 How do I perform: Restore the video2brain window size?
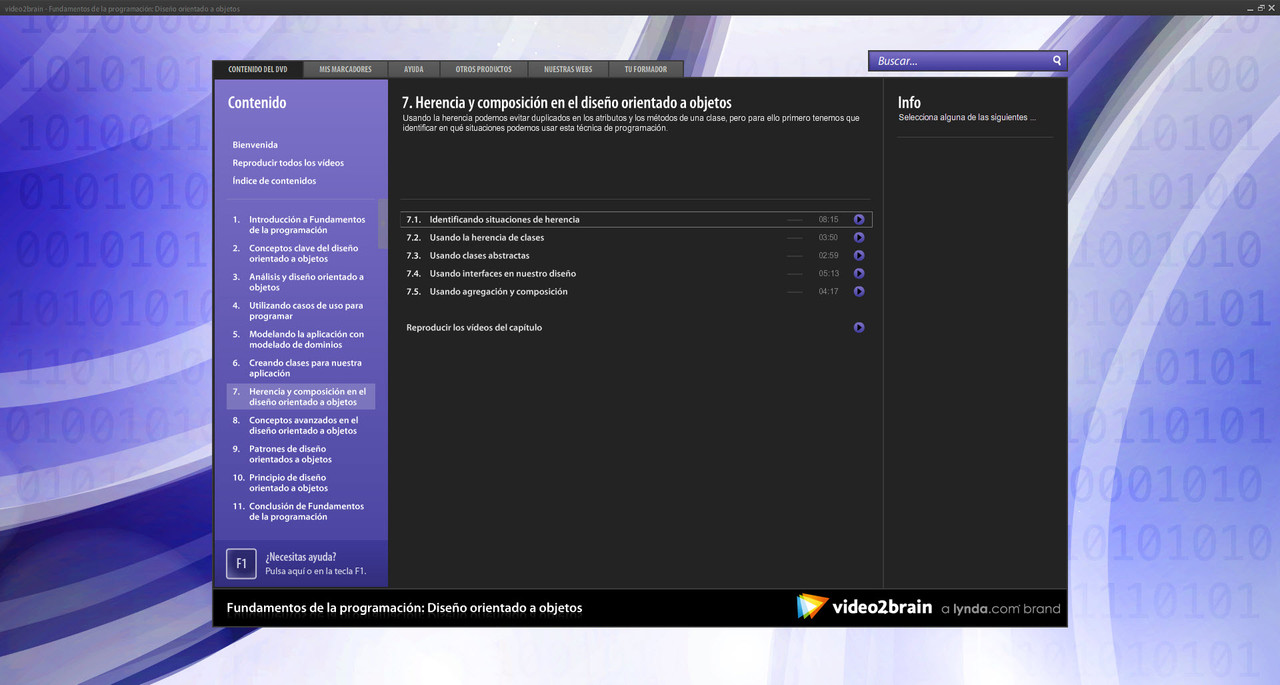coord(1261,7)
